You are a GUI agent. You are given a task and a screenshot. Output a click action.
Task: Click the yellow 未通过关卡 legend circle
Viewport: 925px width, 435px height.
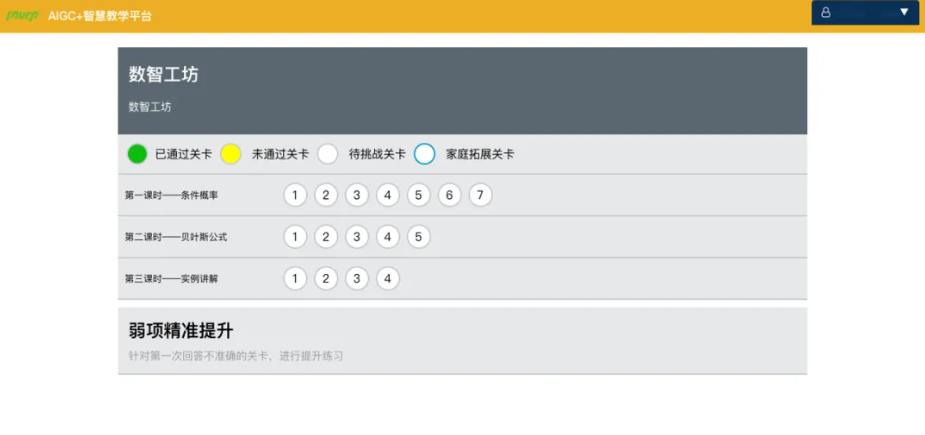coord(231,154)
